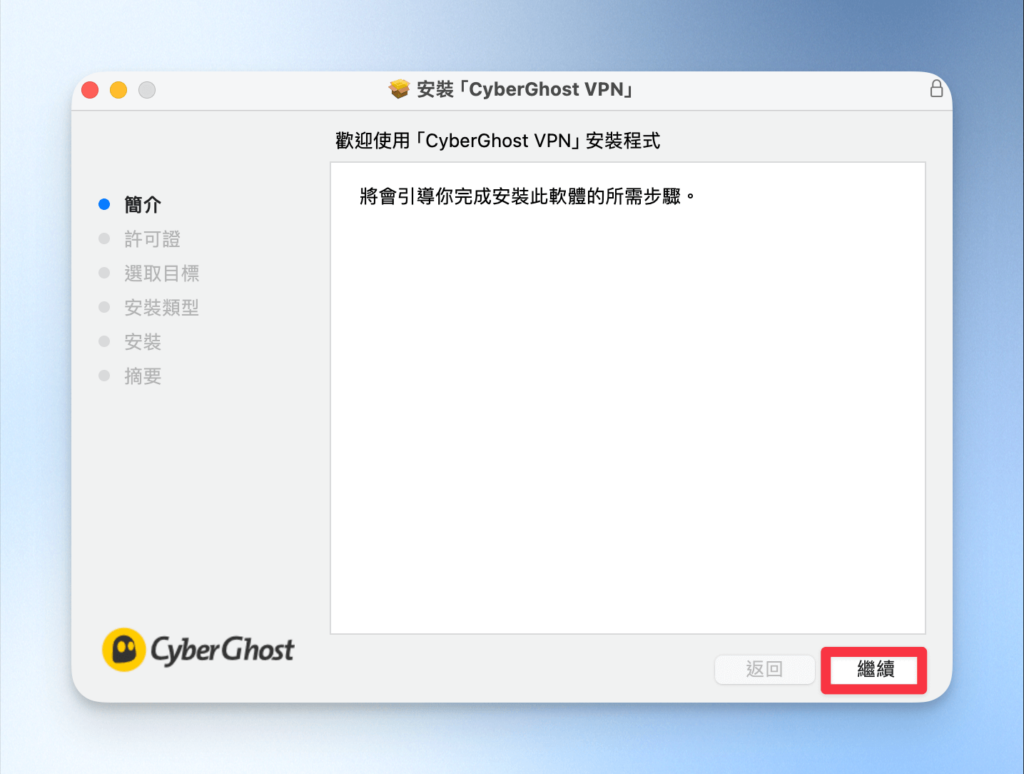Click the blue bullet next to 簡介
This screenshot has width=1024, height=774.
click(x=104, y=204)
